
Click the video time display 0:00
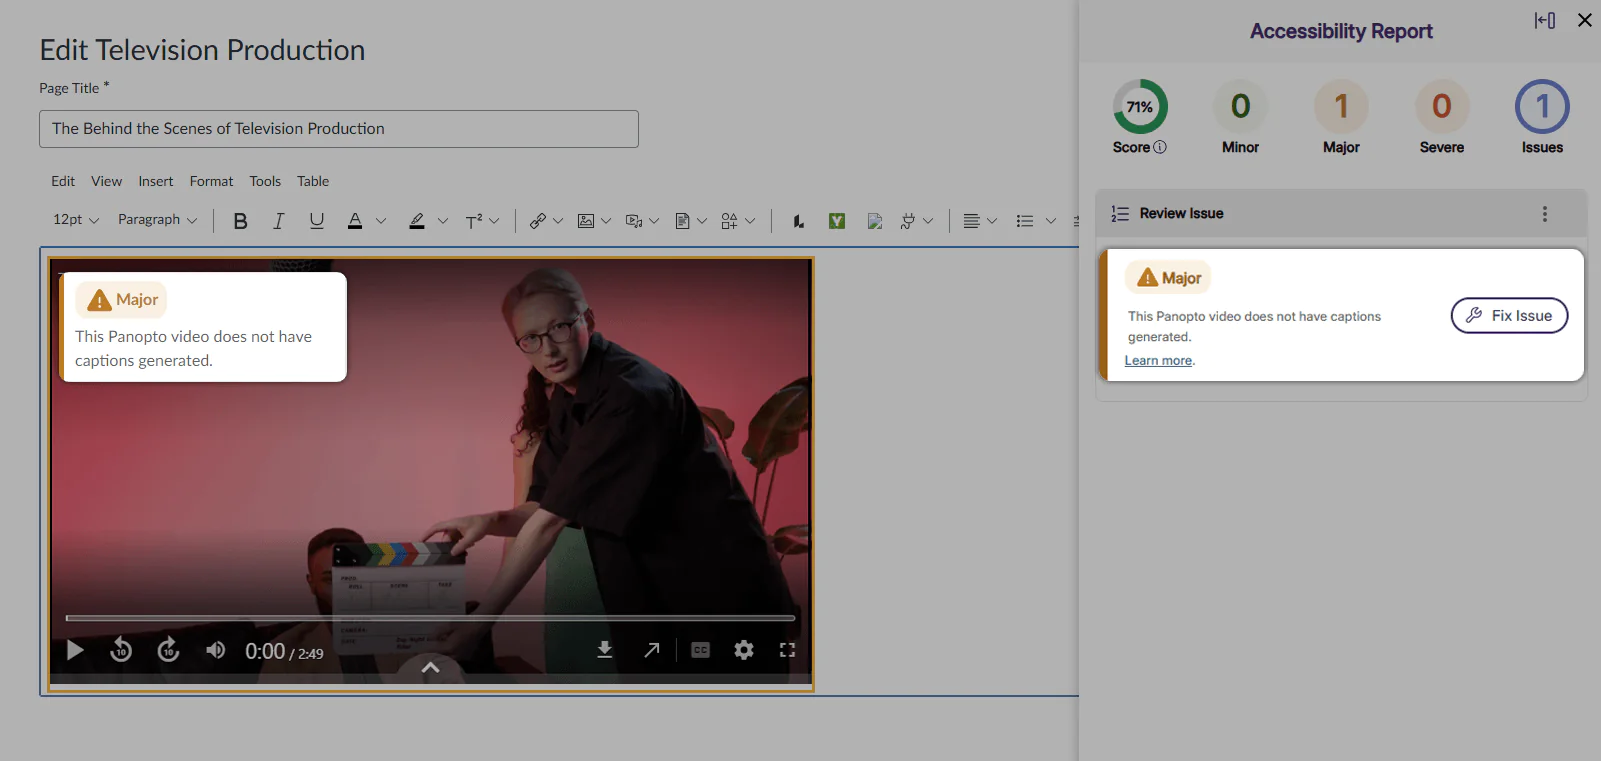pos(265,651)
